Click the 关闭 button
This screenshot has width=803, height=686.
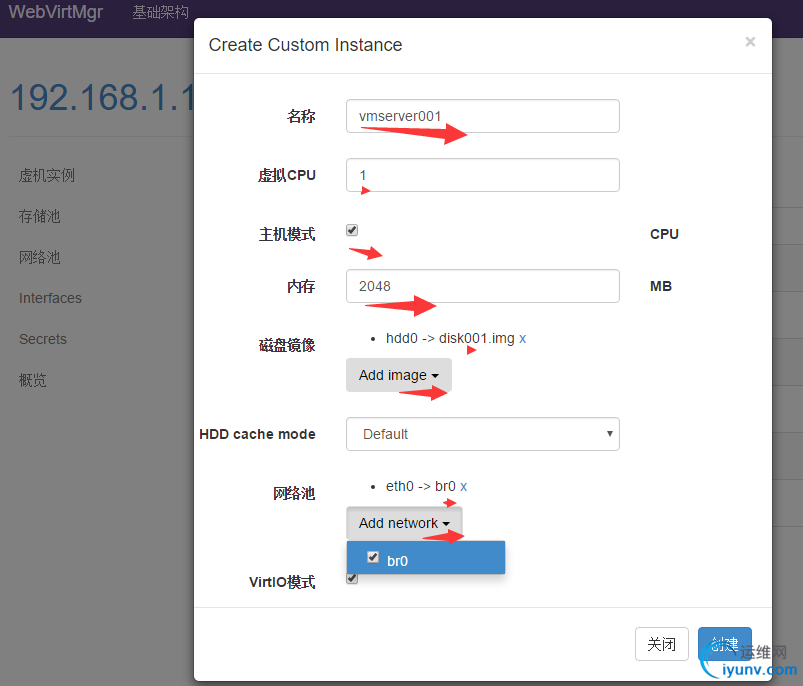[661, 644]
